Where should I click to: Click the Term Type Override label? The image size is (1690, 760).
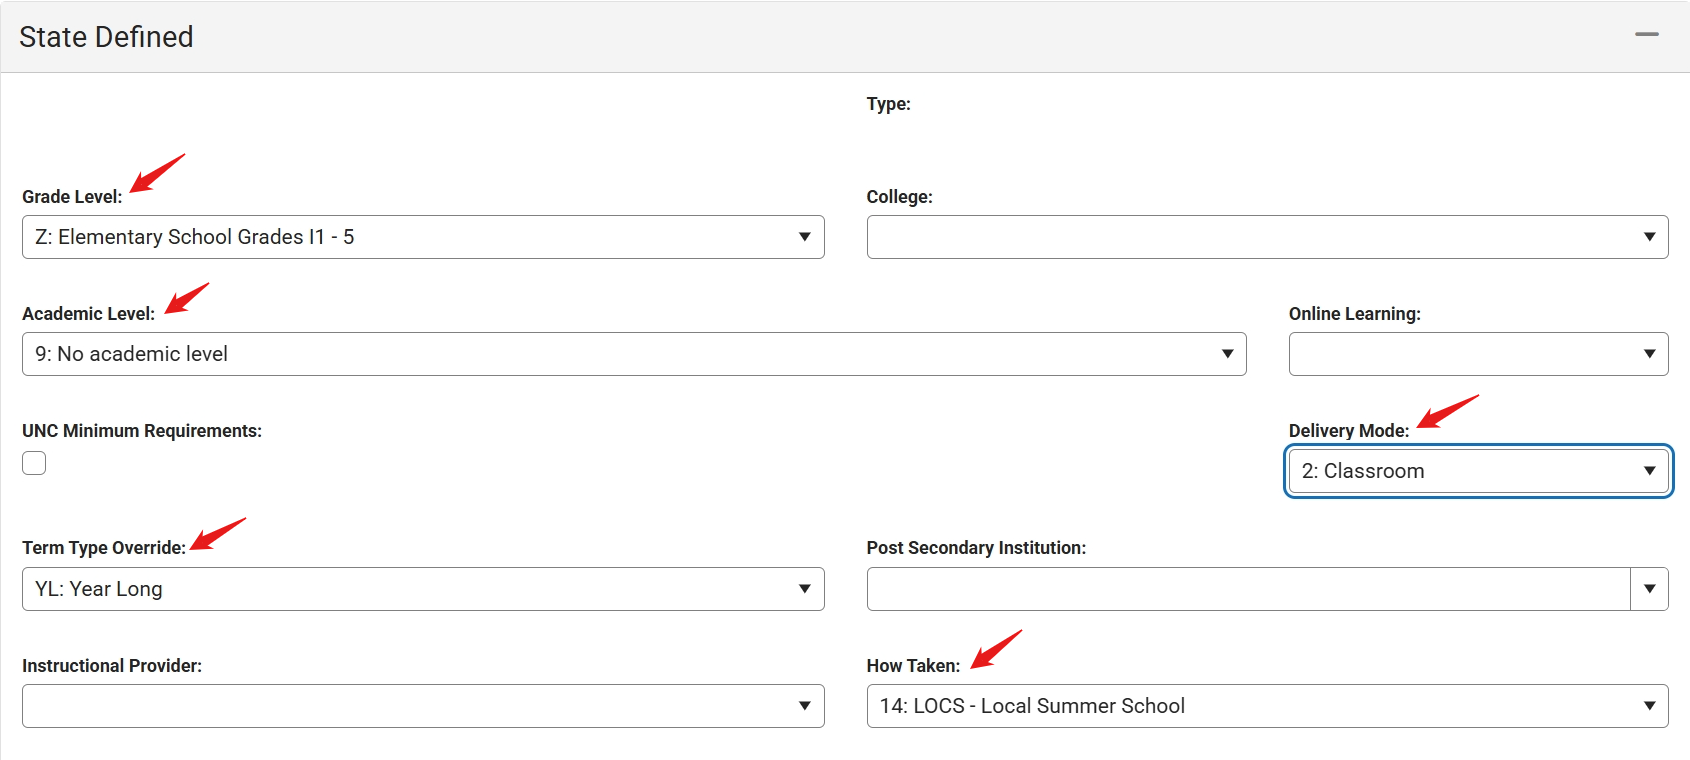click(104, 548)
